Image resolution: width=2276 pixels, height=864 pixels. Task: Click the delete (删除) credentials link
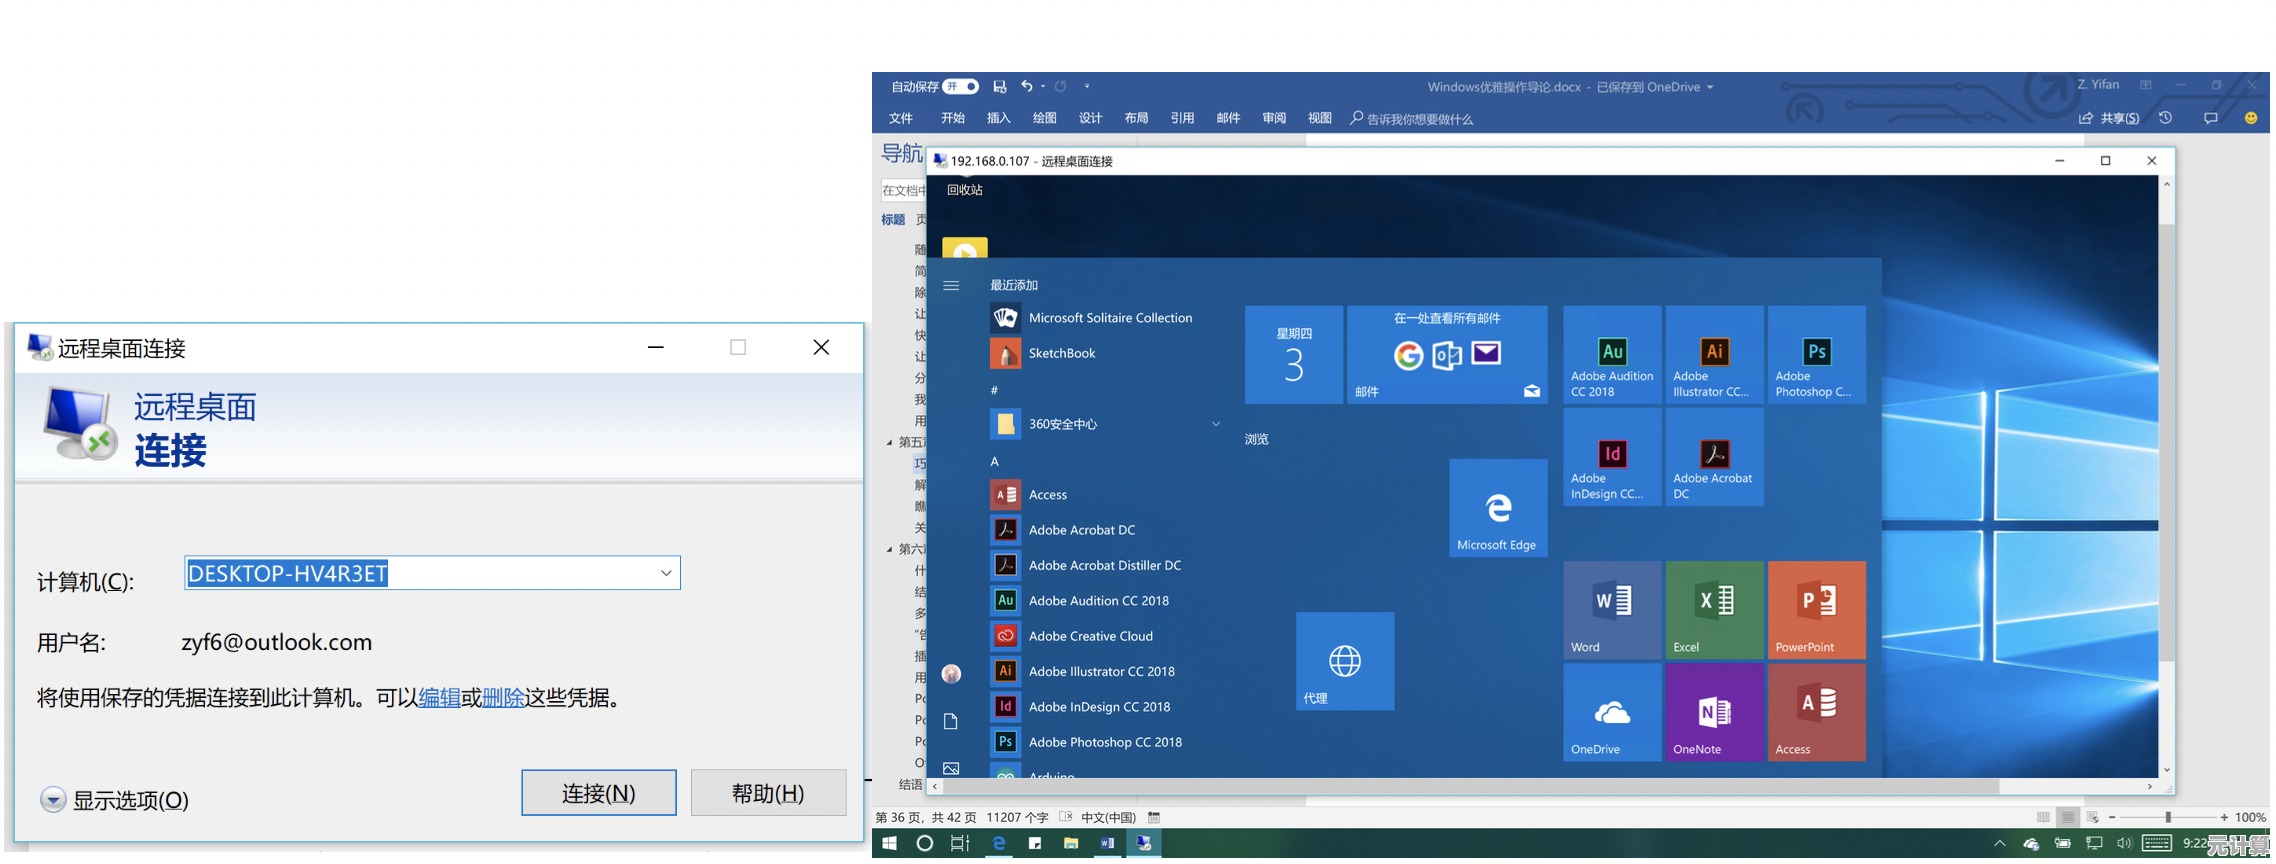(x=503, y=698)
